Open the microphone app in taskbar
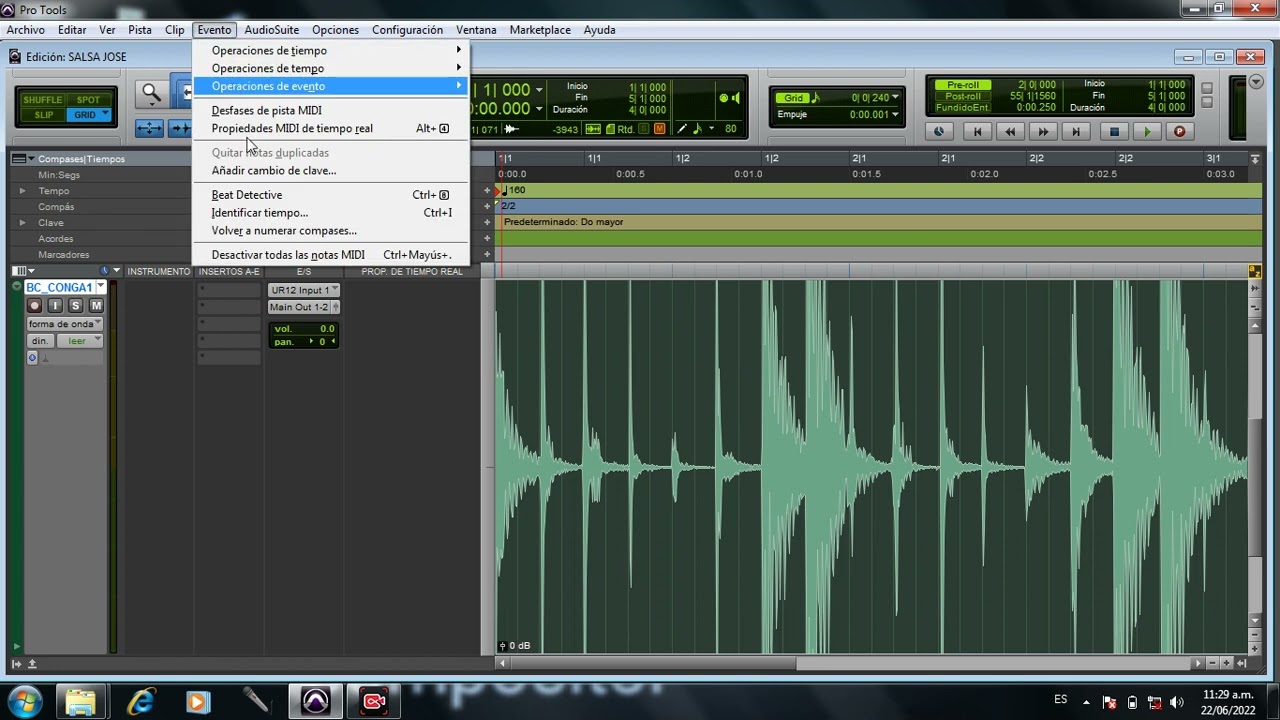 (x=256, y=701)
